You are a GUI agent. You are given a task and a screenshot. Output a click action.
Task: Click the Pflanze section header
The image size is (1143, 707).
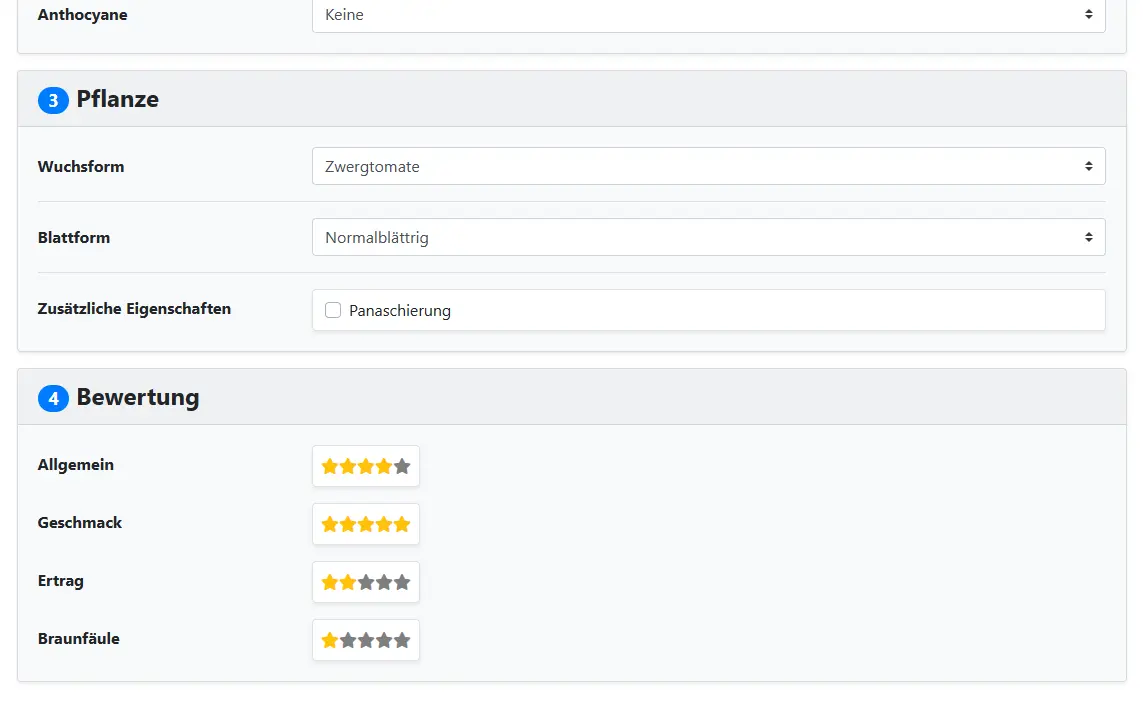point(117,100)
